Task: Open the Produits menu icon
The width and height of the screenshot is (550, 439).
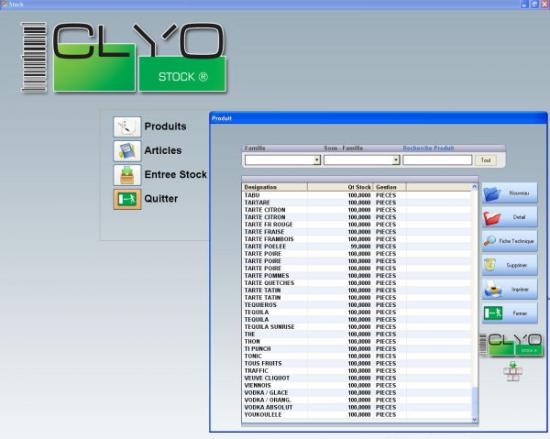Action: coord(127,127)
